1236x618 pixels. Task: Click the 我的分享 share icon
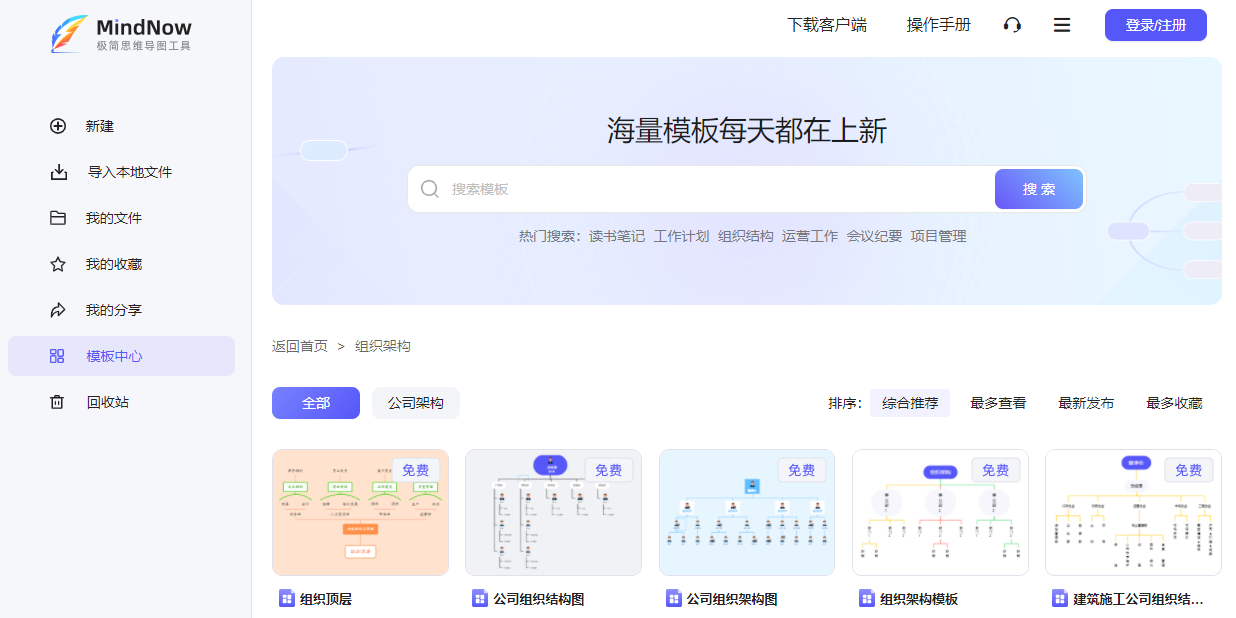pos(57,310)
